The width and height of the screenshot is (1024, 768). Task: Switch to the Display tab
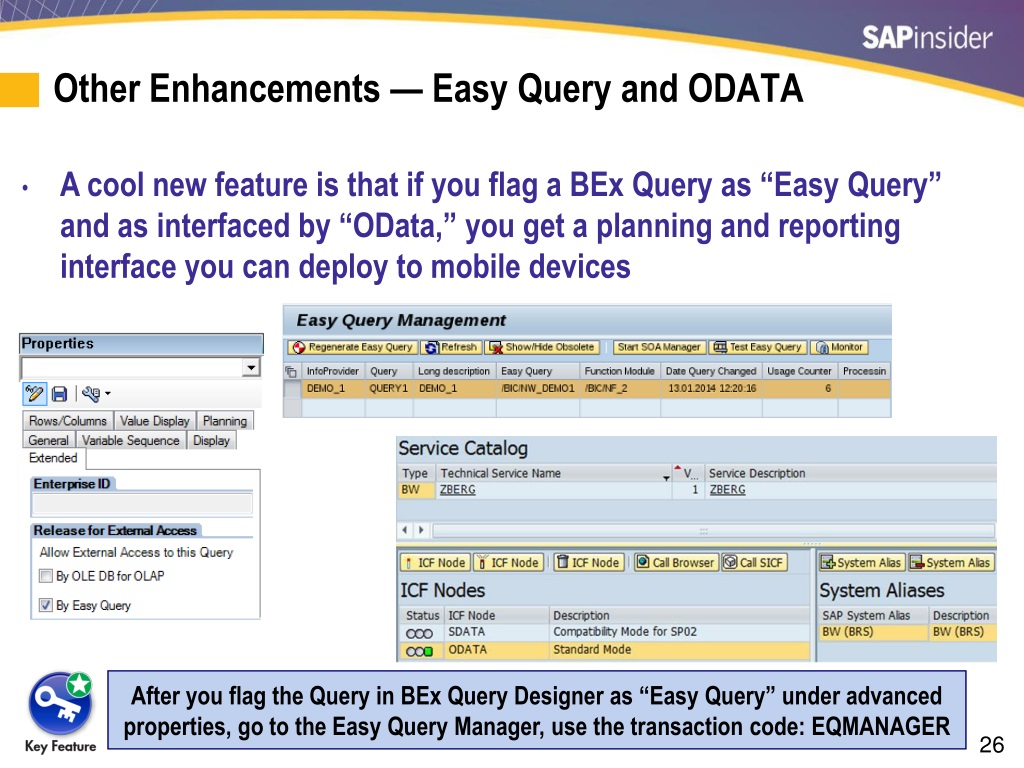click(212, 441)
